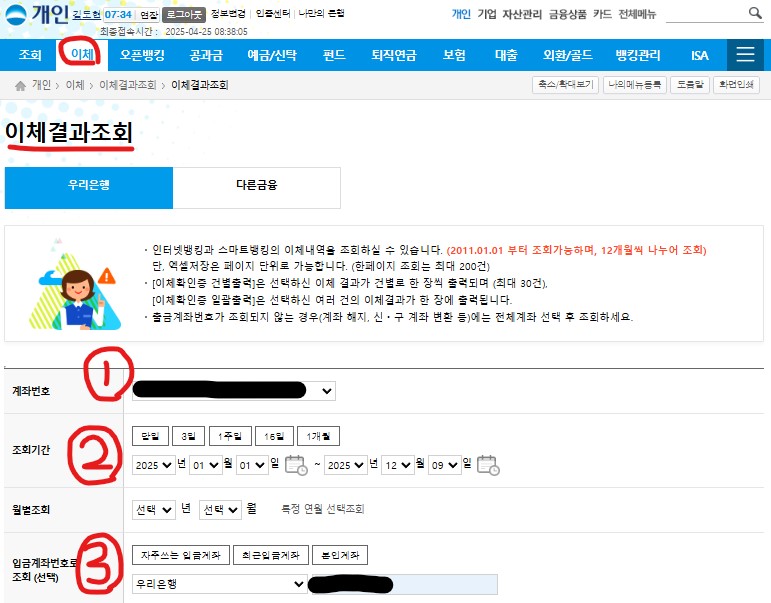Image resolution: width=771 pixels, height=603 pixels.
Task: Open the 공과금 menu
Action: [206, 55]
